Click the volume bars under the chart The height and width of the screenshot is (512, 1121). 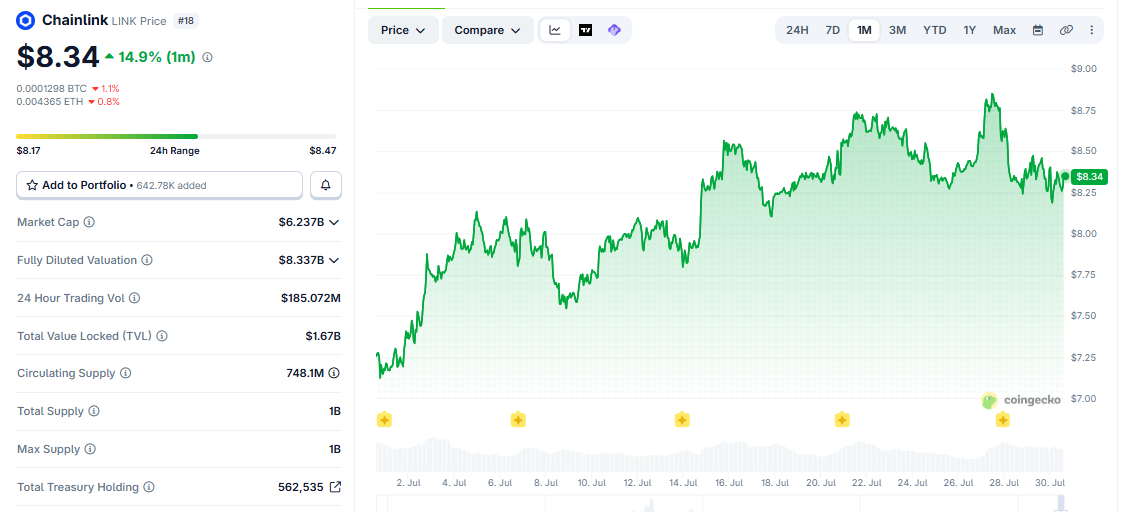tap(720, 455)
